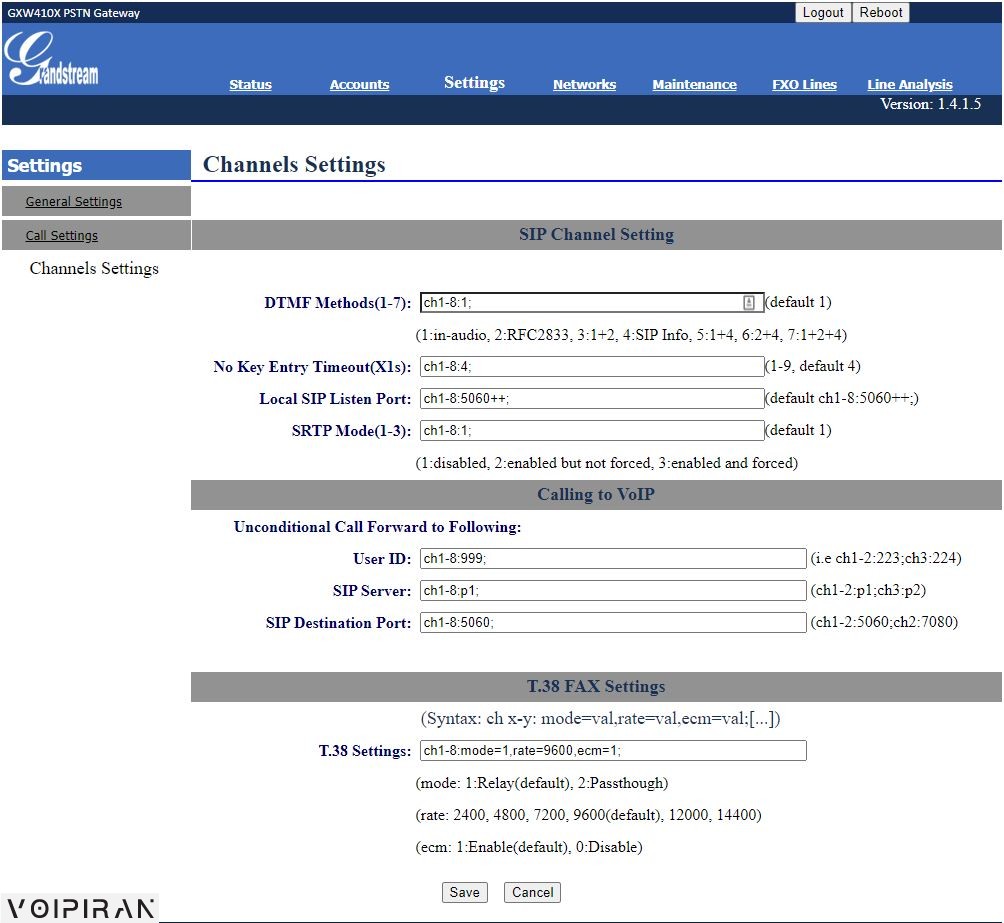Viewport: 1004px width, 923px height.
Task: Click the No Key Entry Timeout(X1s) label
Action: click(312, 367)
